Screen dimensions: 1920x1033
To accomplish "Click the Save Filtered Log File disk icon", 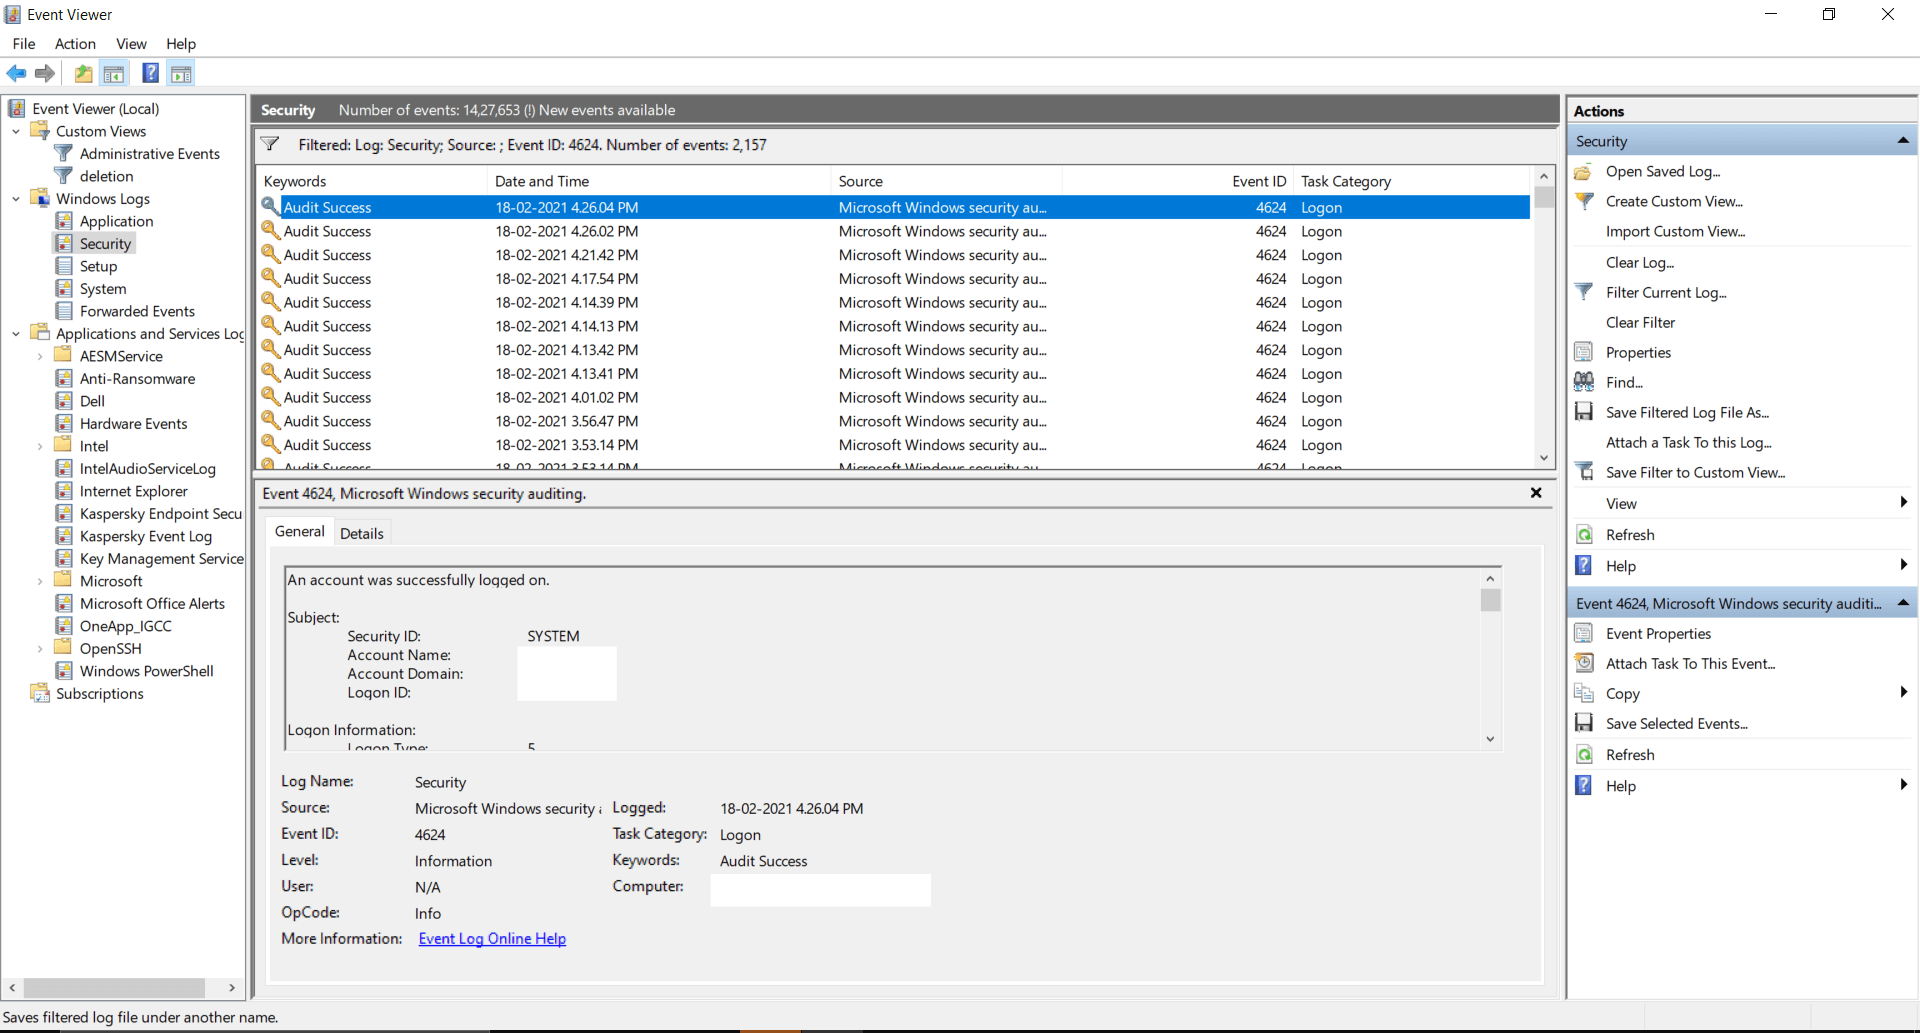I will coord(1584,413).
